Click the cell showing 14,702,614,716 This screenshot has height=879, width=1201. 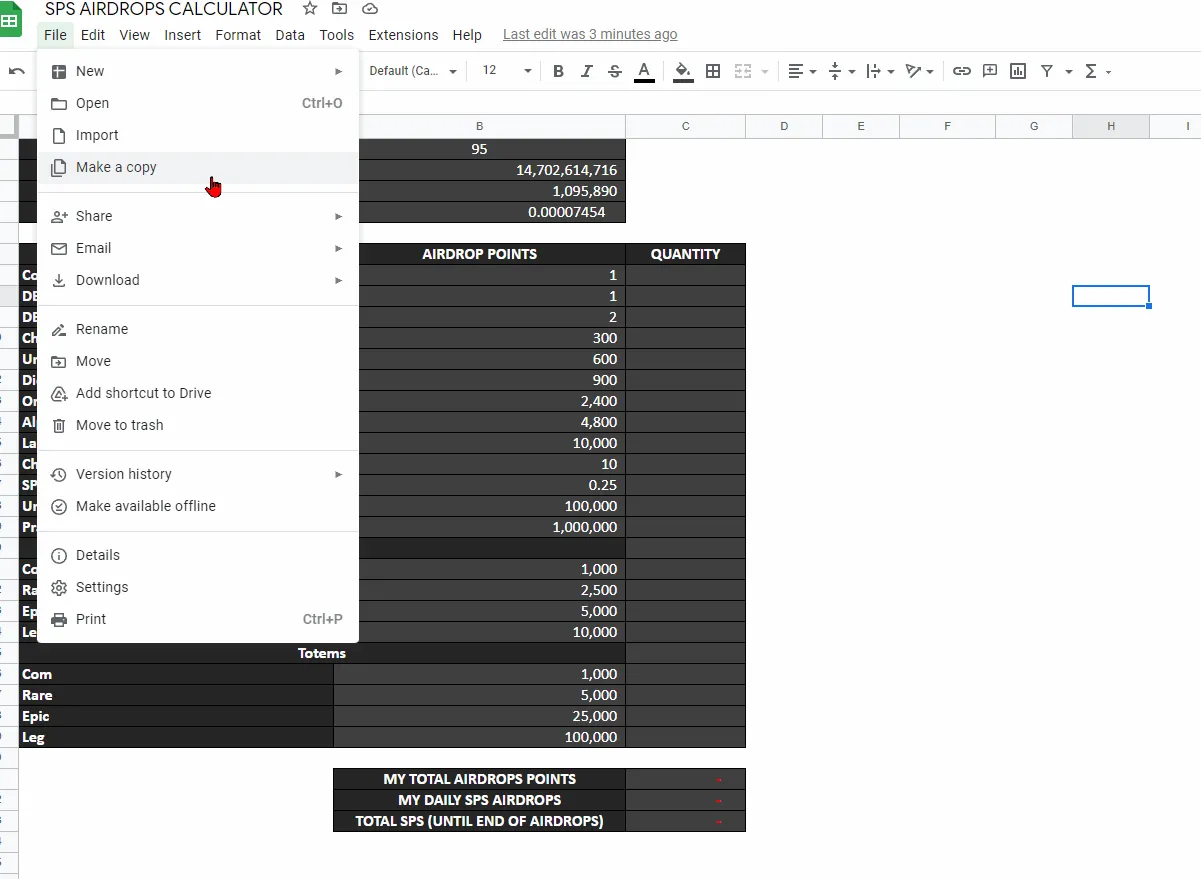point(480,170)
